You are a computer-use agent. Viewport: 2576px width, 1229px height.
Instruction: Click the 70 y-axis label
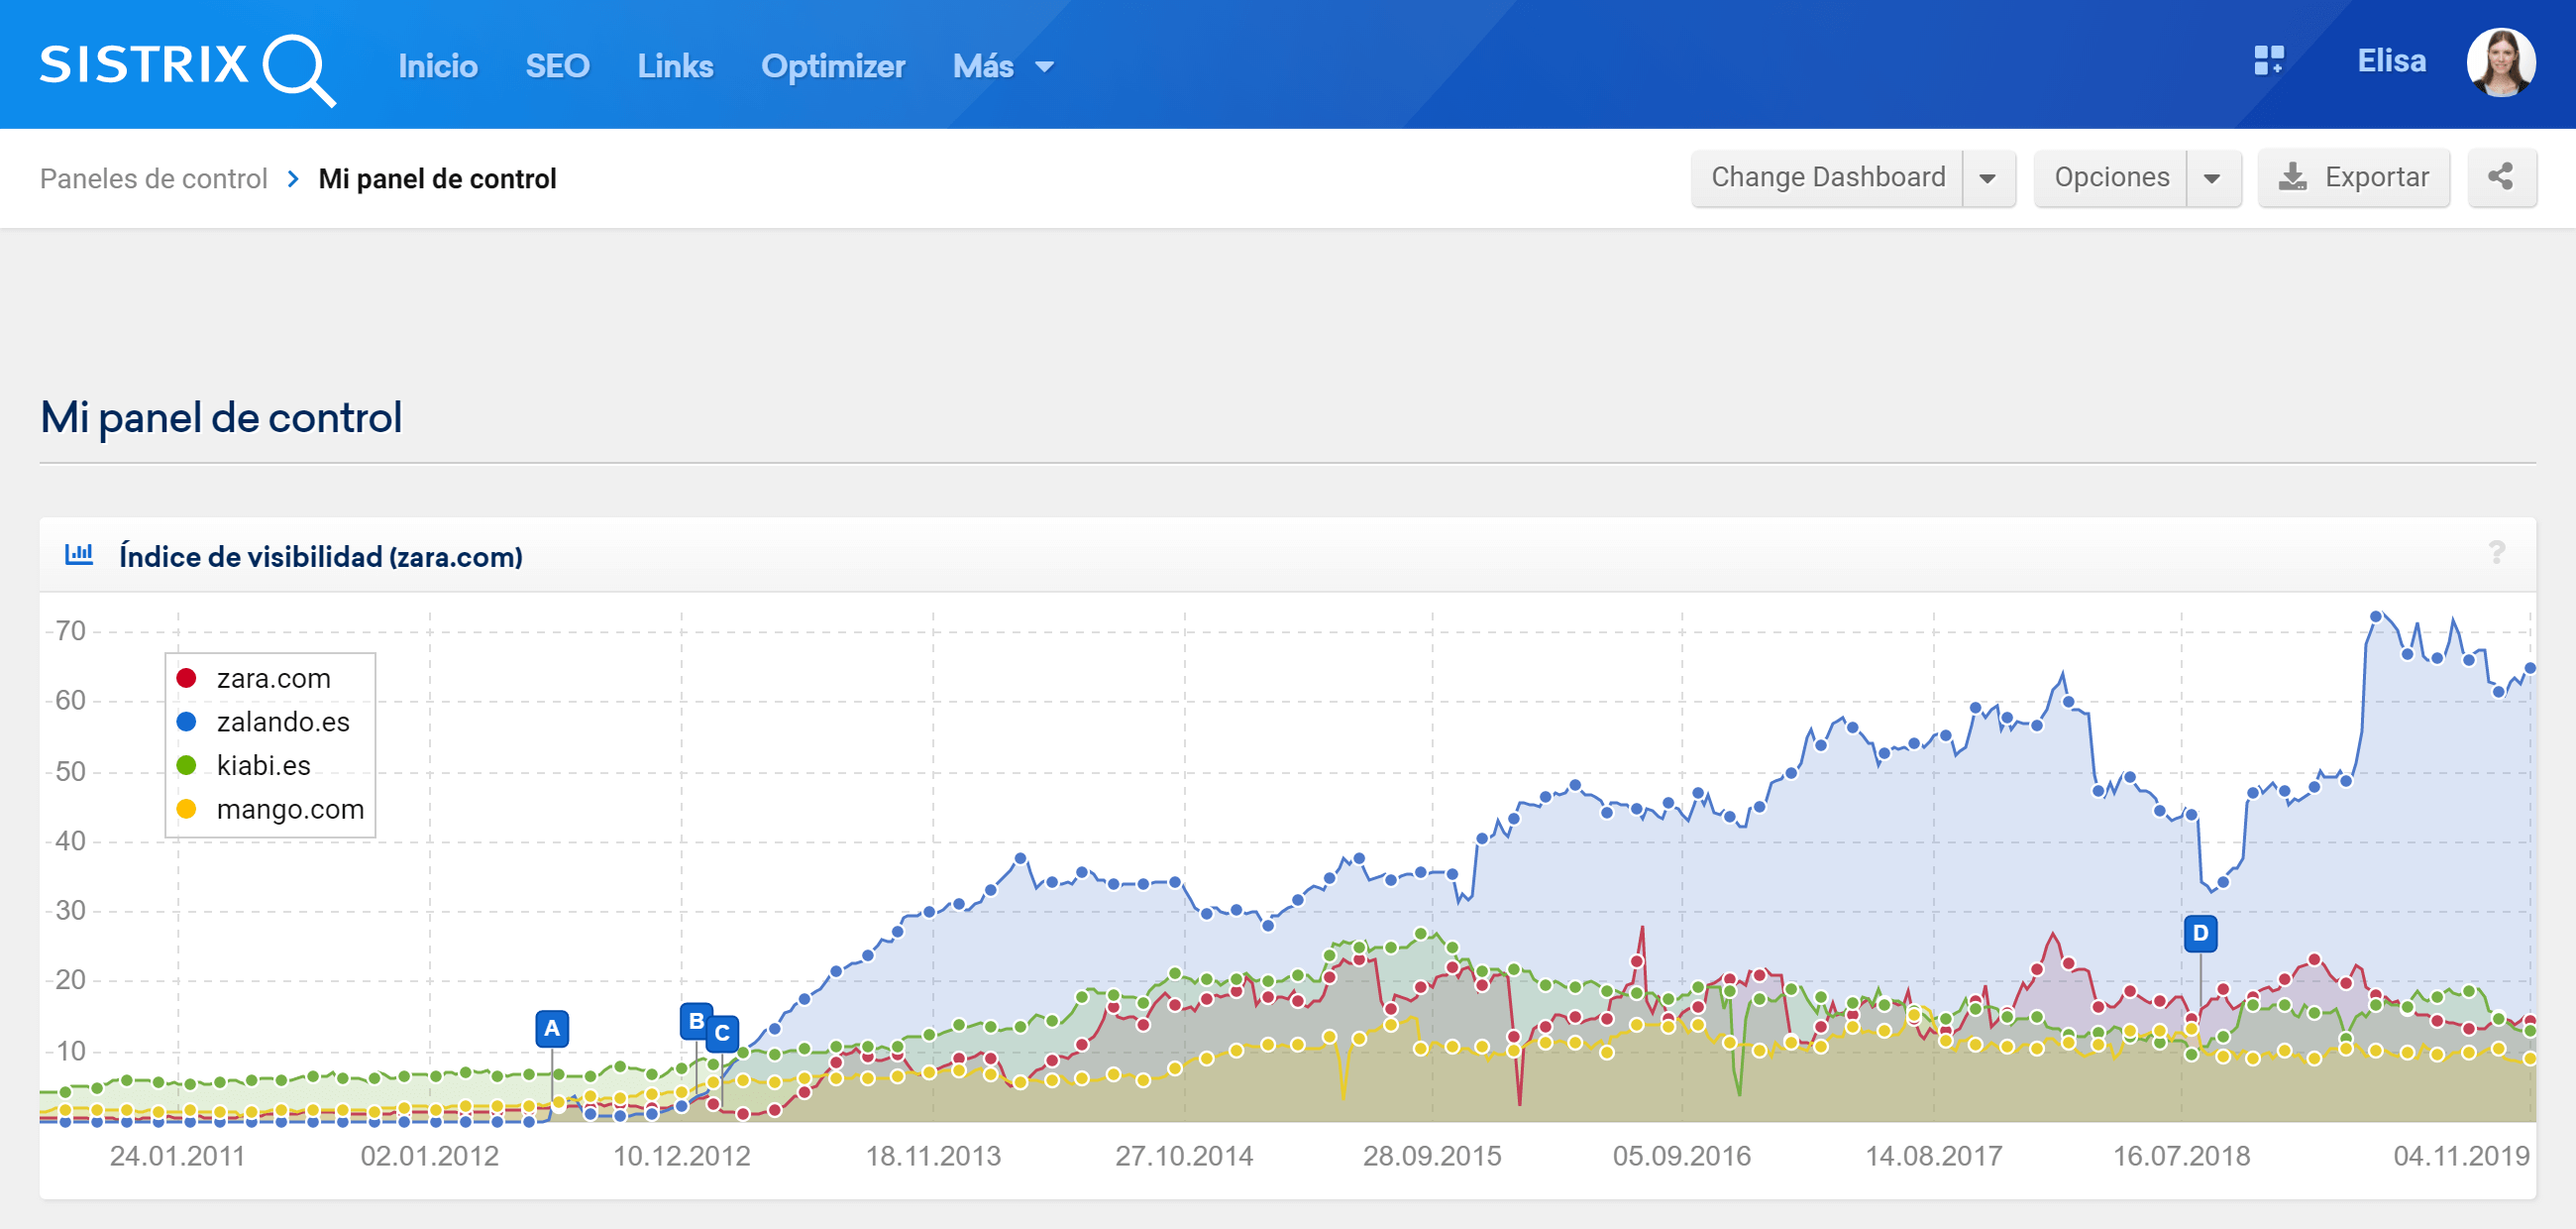70,631
